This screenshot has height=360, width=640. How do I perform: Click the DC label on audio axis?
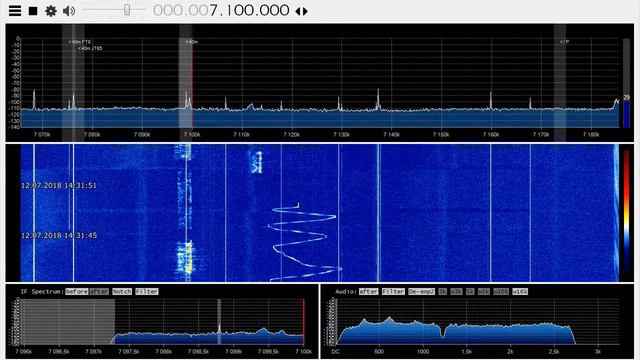pyautogui.click(x=335, y=351)
